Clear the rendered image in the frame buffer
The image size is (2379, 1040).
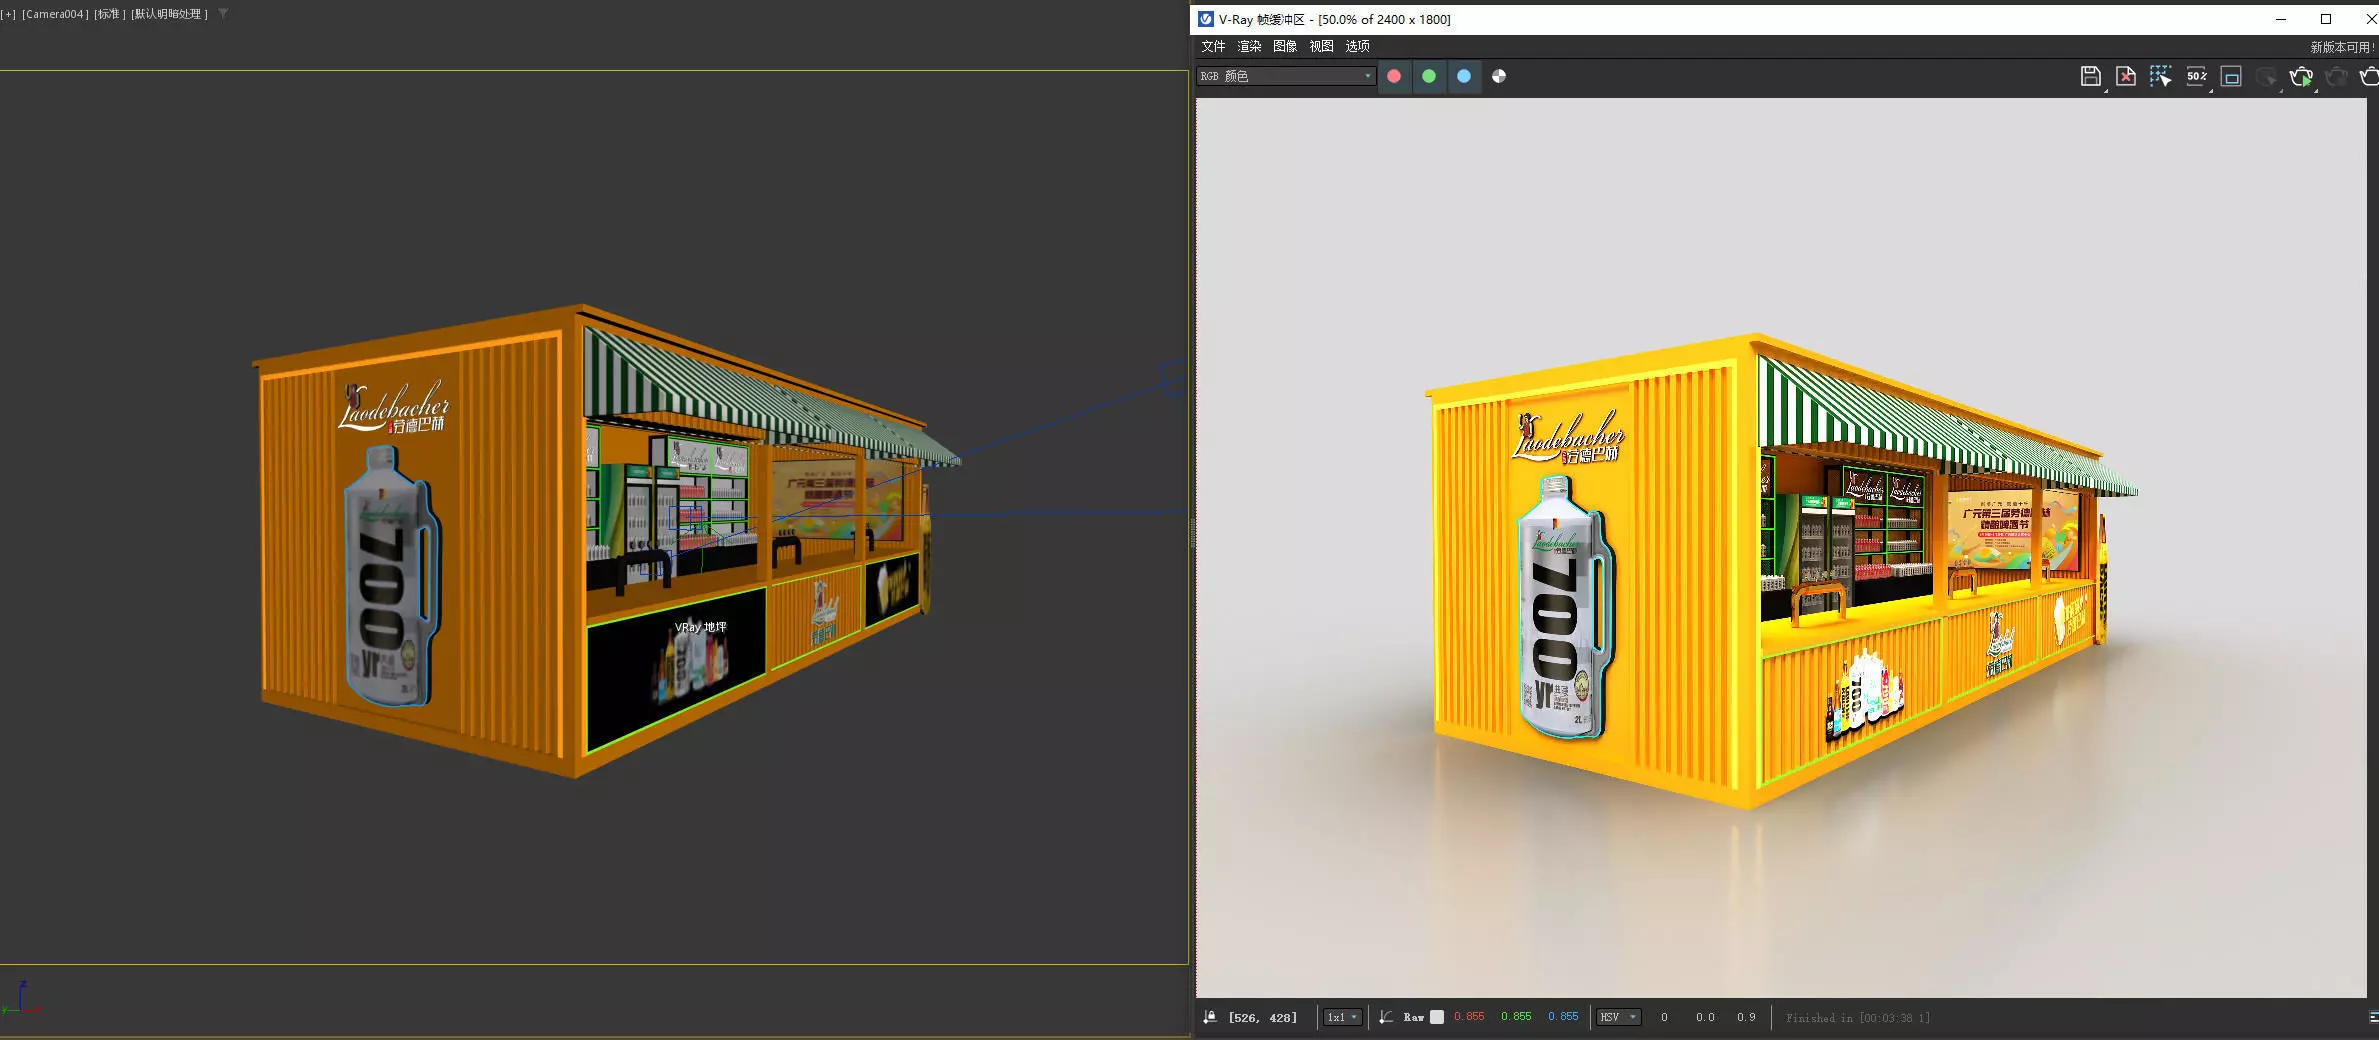coord(2125,76)
